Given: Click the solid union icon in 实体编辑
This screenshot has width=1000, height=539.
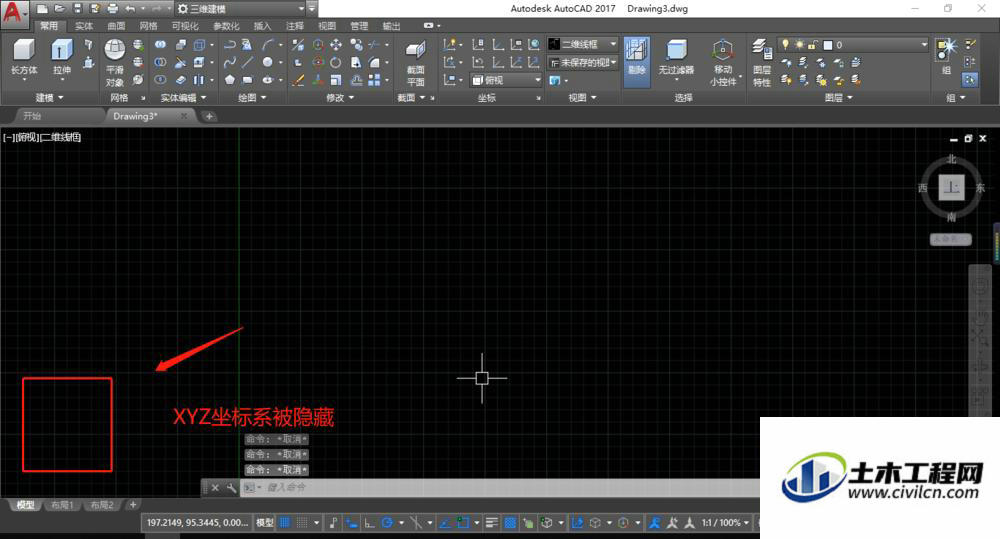Looking at the screenshot, I should [160, 45].
